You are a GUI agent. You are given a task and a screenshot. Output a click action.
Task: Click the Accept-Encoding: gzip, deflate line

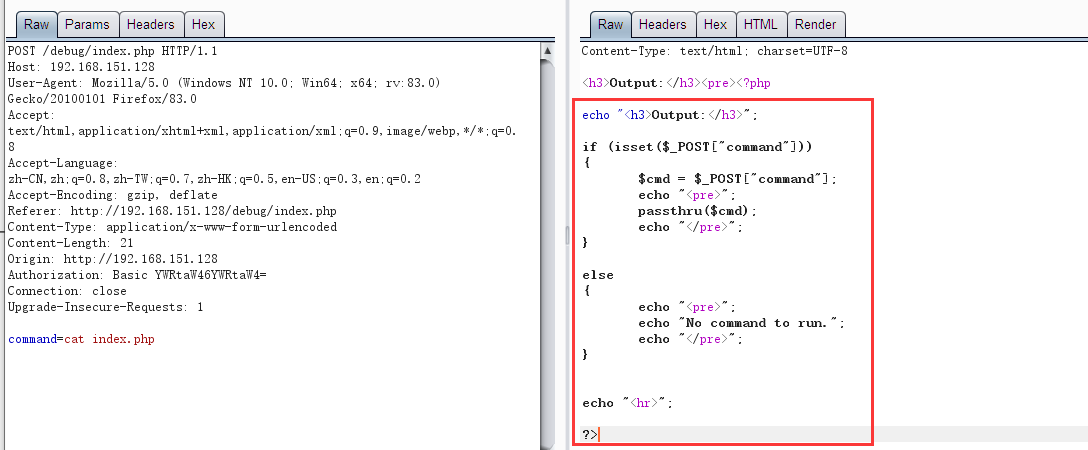[112, 195]
